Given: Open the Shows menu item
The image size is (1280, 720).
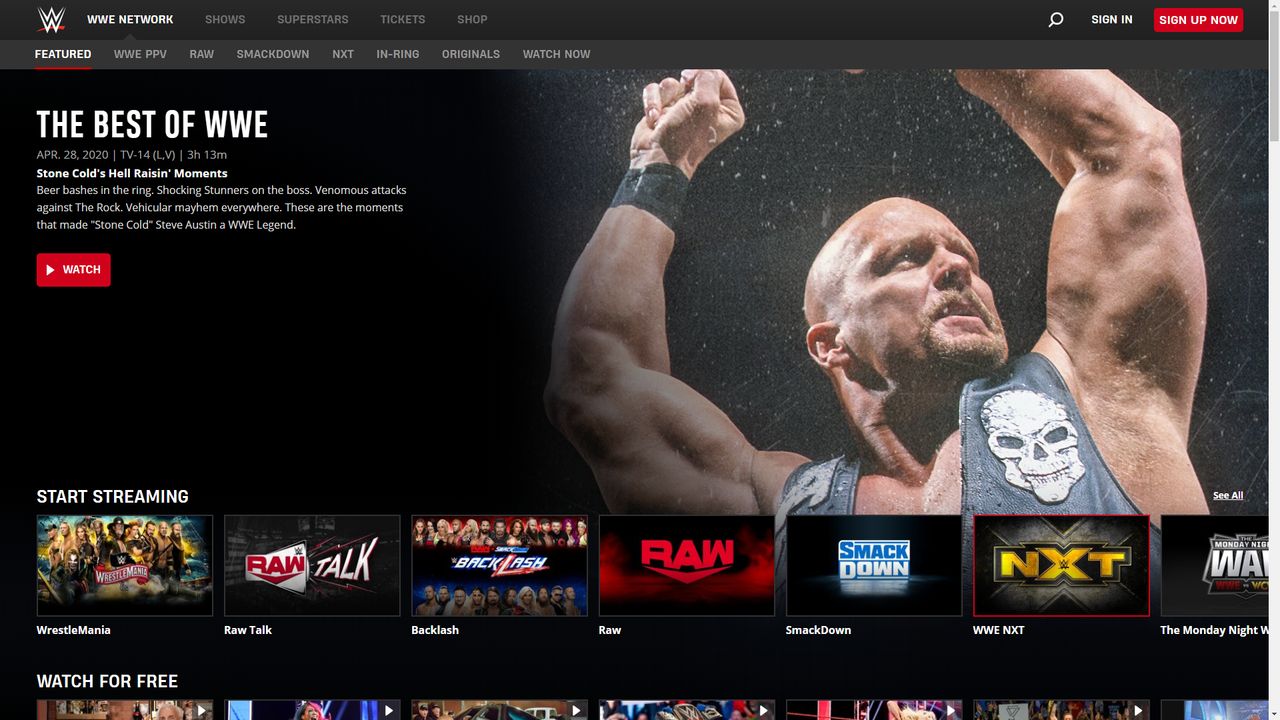Looking at the screenshot, I should 225,19.
